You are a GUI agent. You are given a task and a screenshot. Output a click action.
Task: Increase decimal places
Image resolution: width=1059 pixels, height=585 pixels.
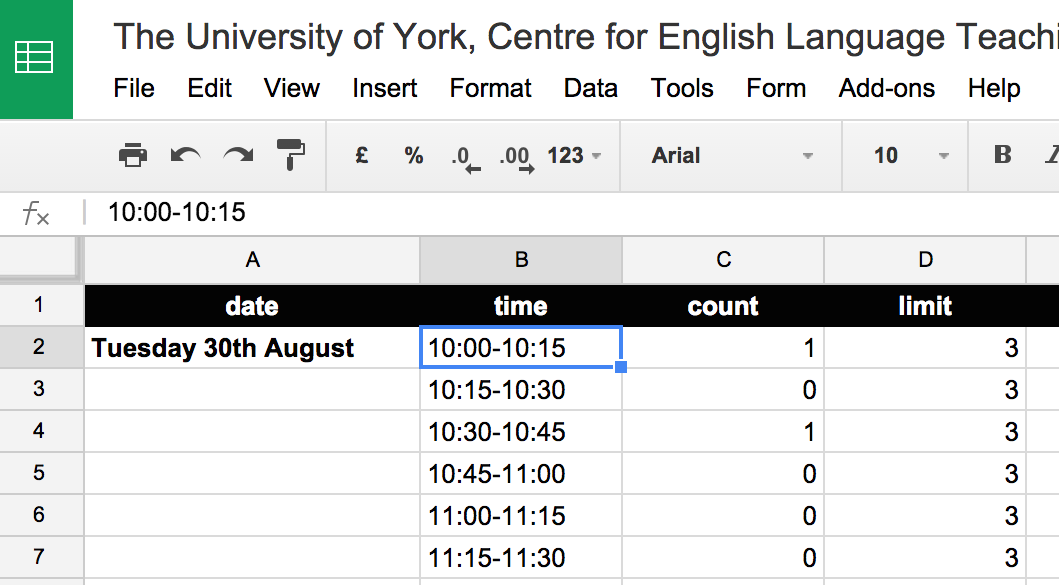click(x=517, y=157)
